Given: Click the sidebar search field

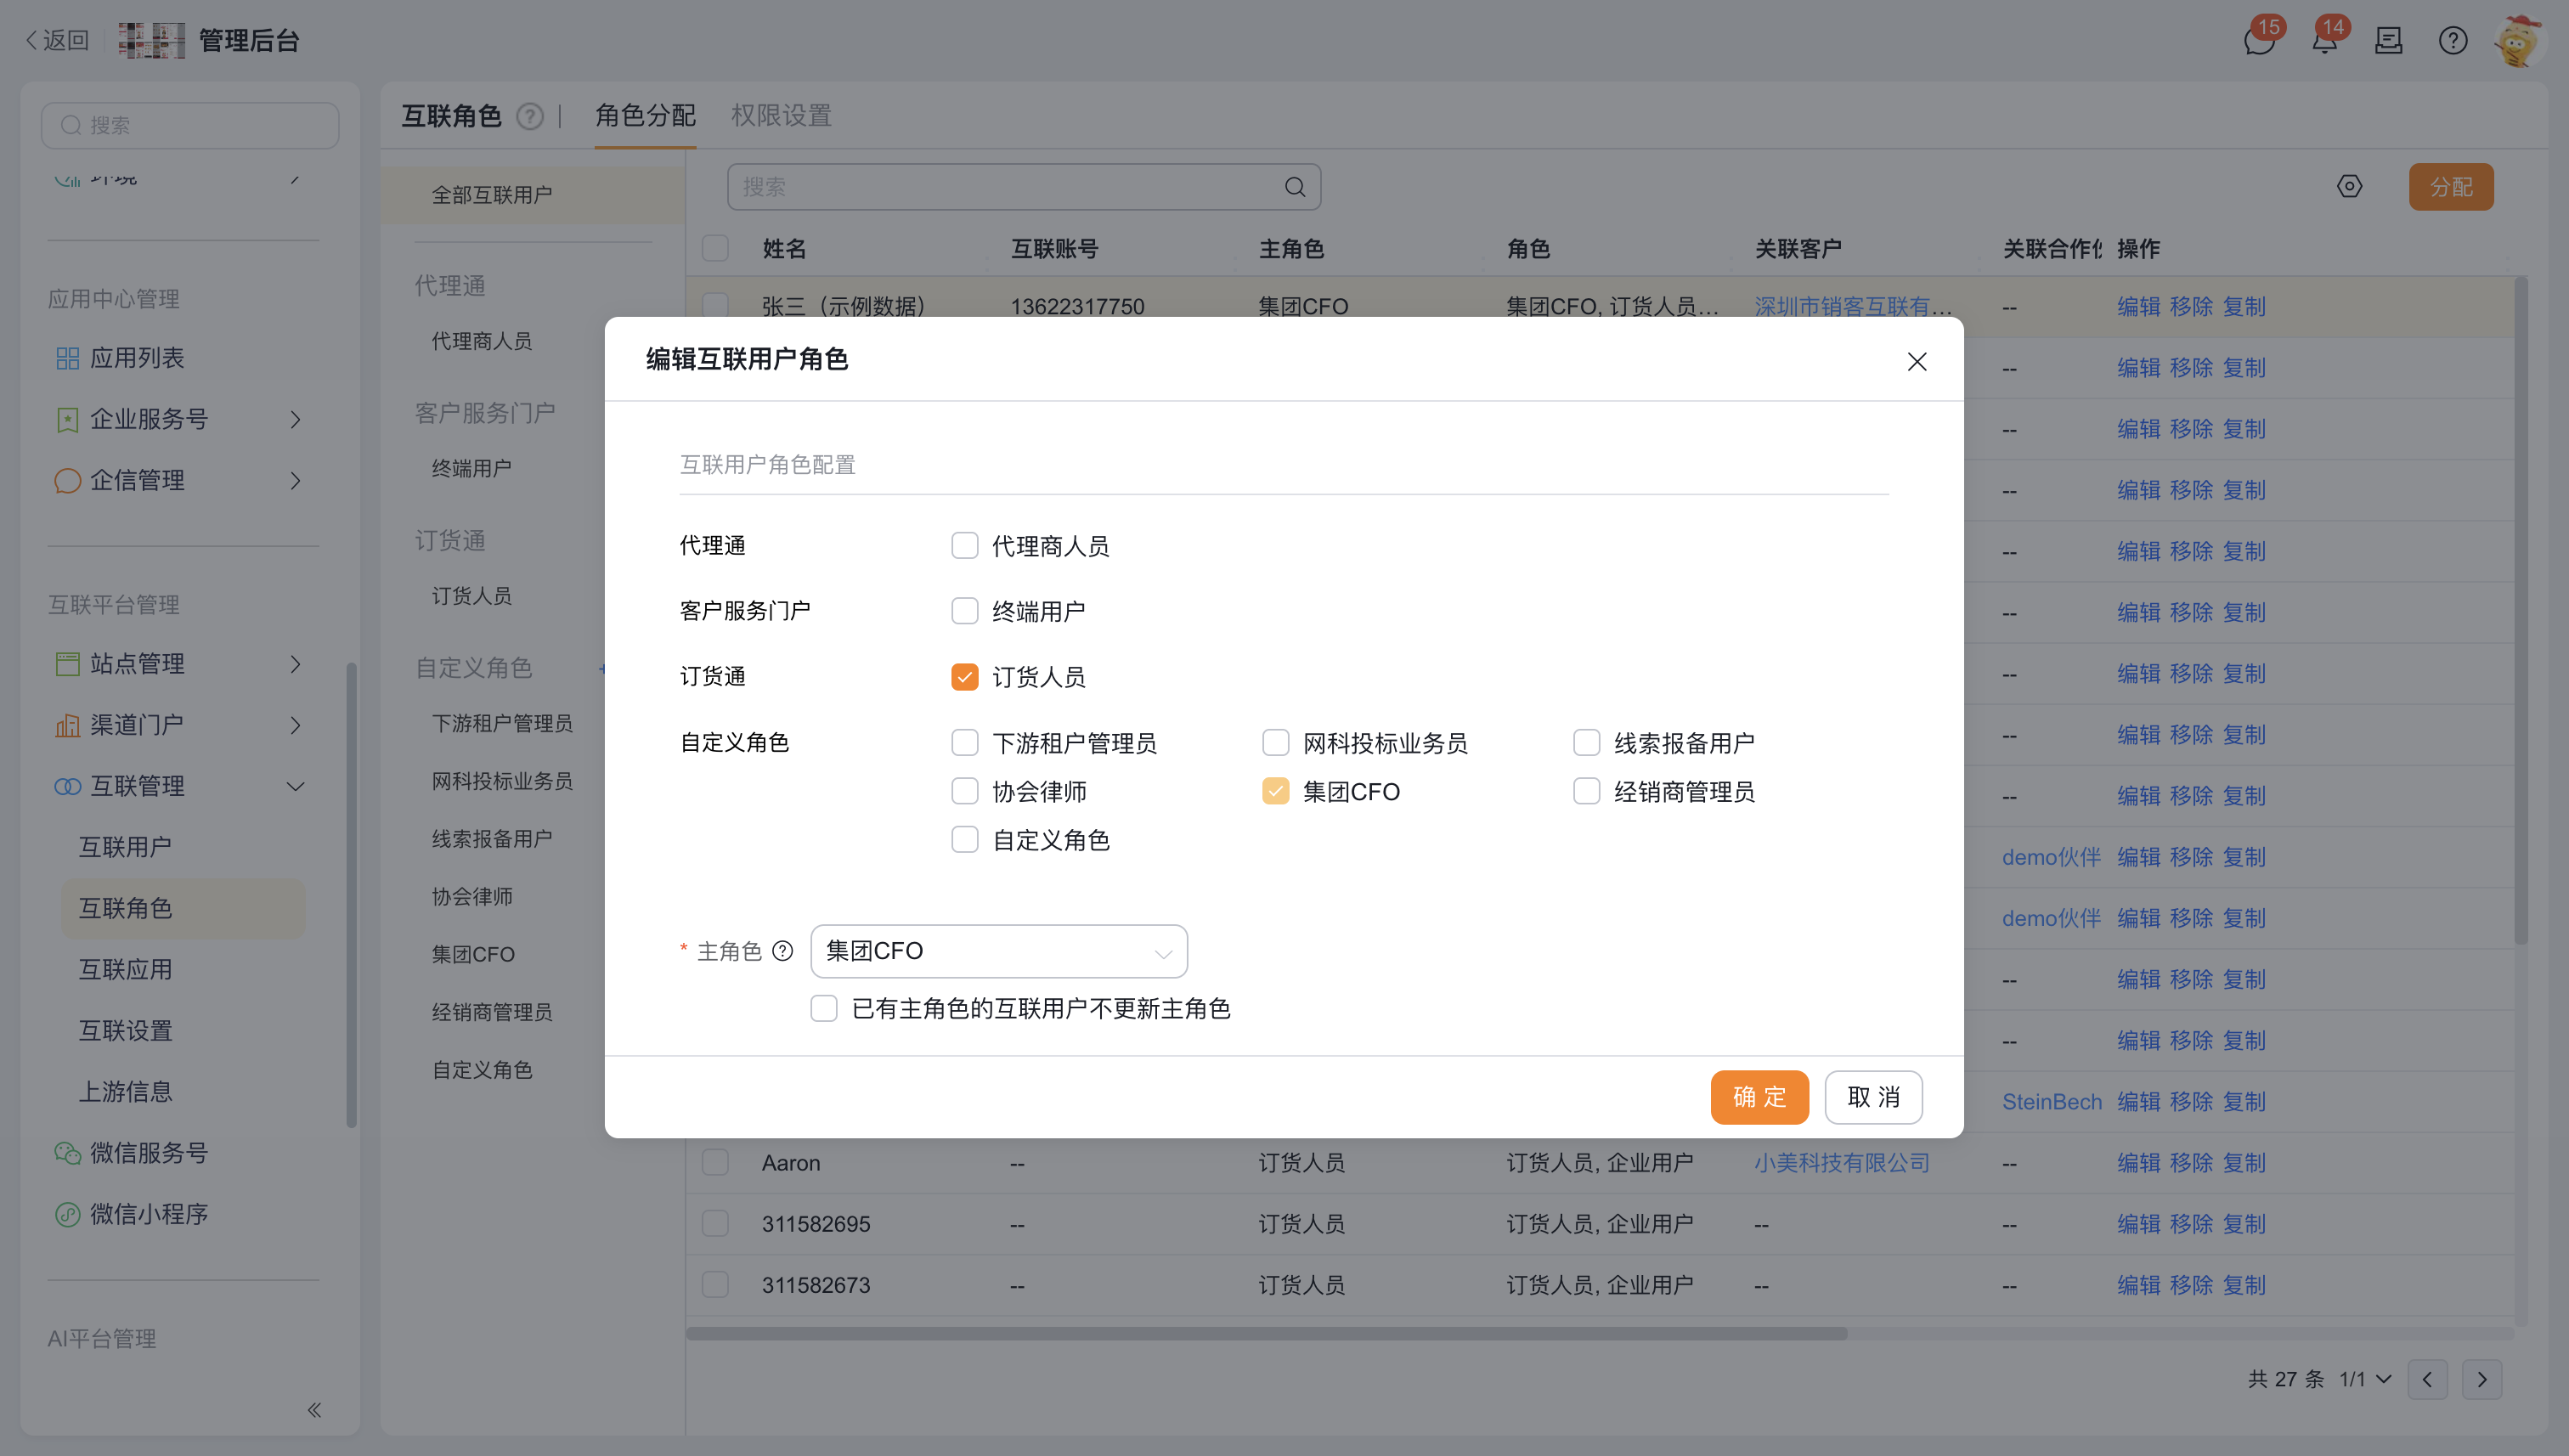Looking at the screenshot, I should point(190,125).
